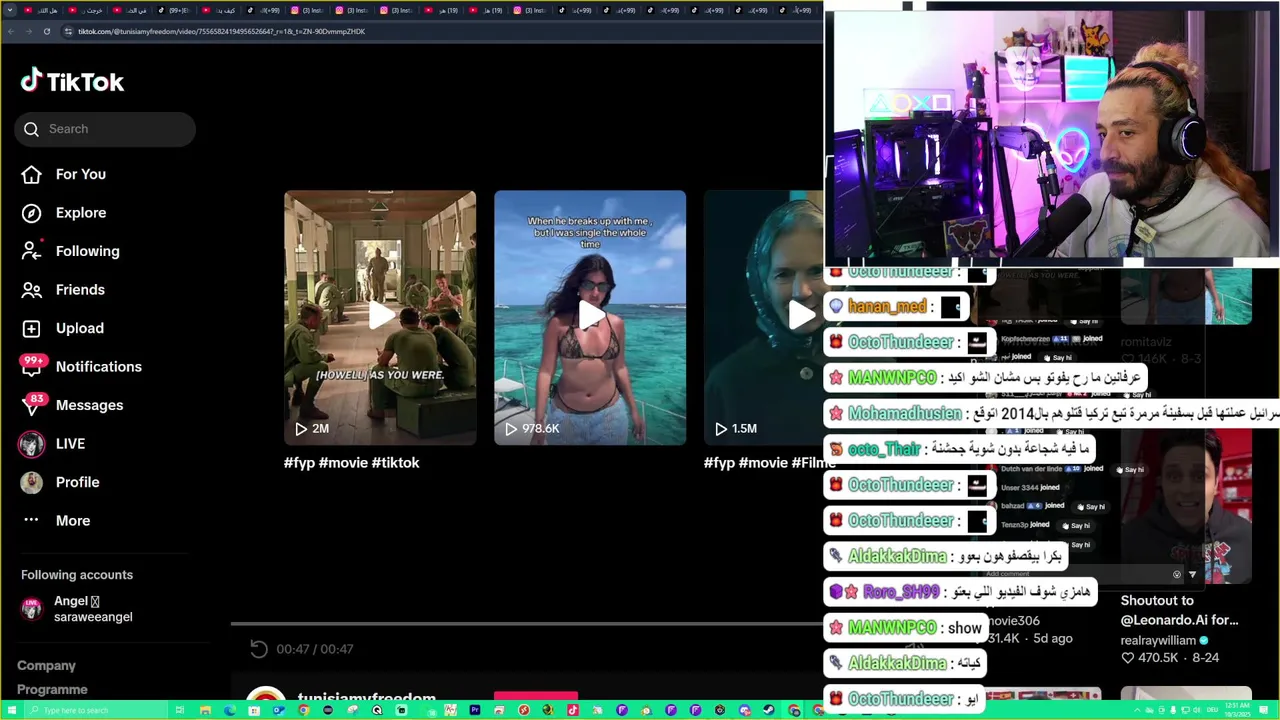Open your Profile page
Image resolution: width=1280 pixels, height=720 pixels.
coord(77,482)
